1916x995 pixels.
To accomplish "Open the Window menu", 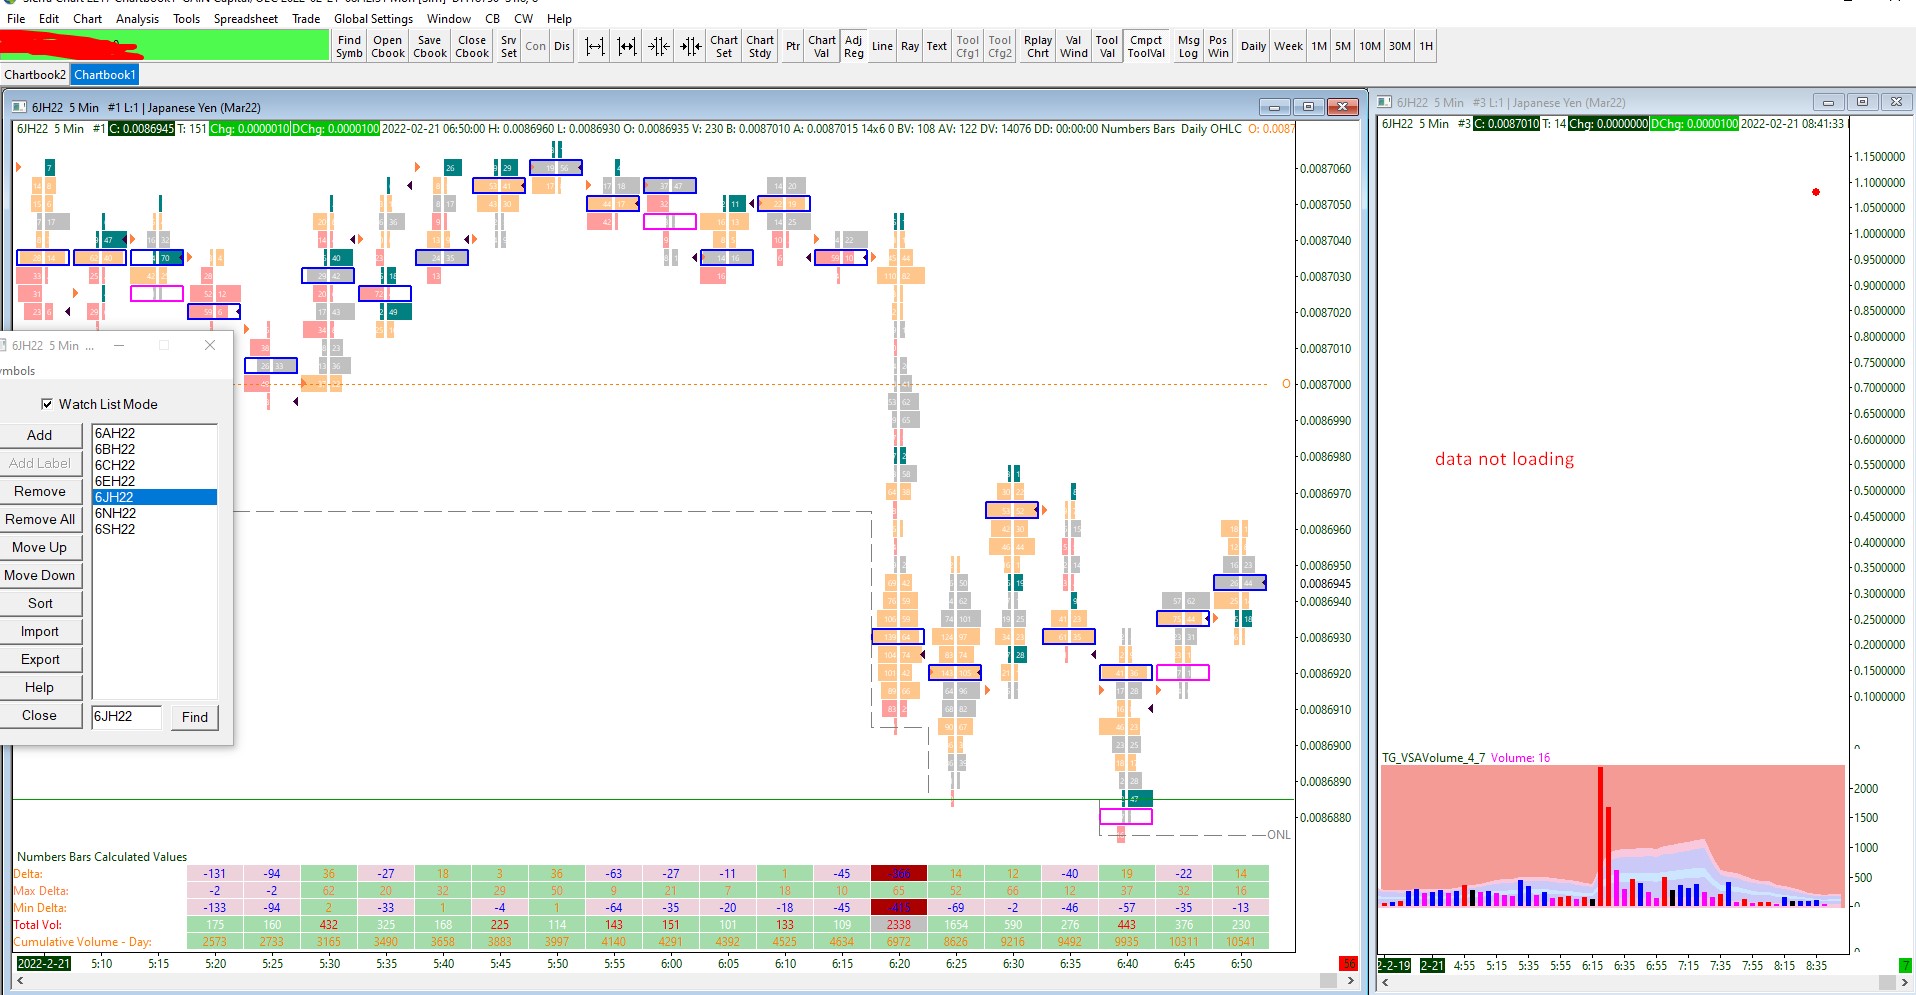I will pos(449,18).
